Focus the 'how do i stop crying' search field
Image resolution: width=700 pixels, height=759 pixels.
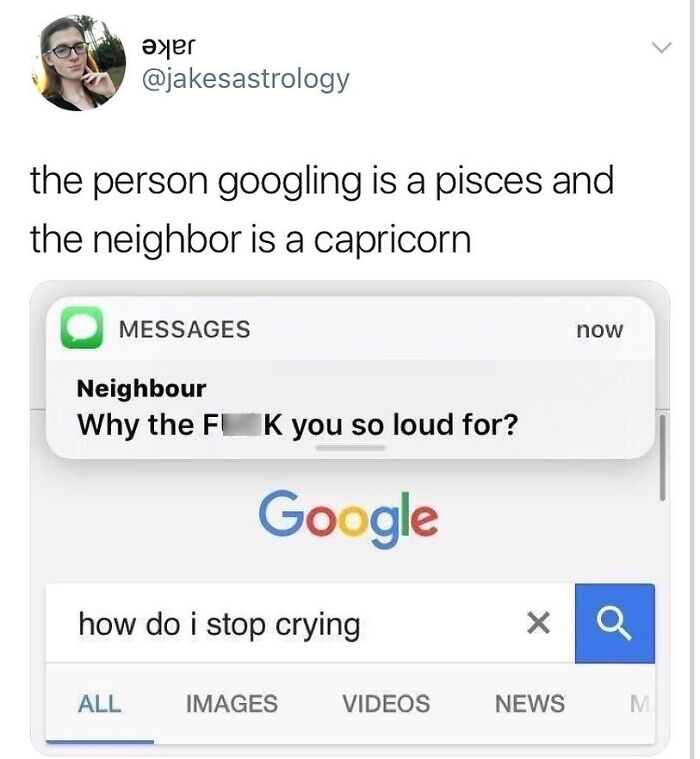(310, 623)
